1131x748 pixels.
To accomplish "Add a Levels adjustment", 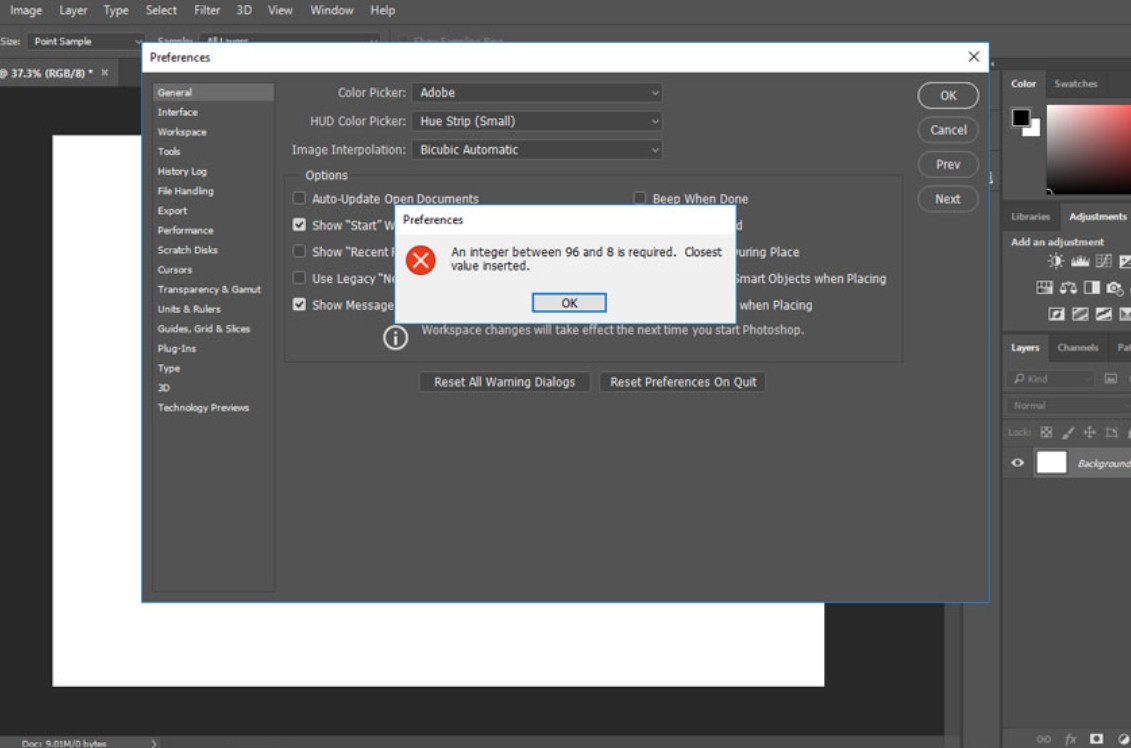I will (x=1079, y=262).
